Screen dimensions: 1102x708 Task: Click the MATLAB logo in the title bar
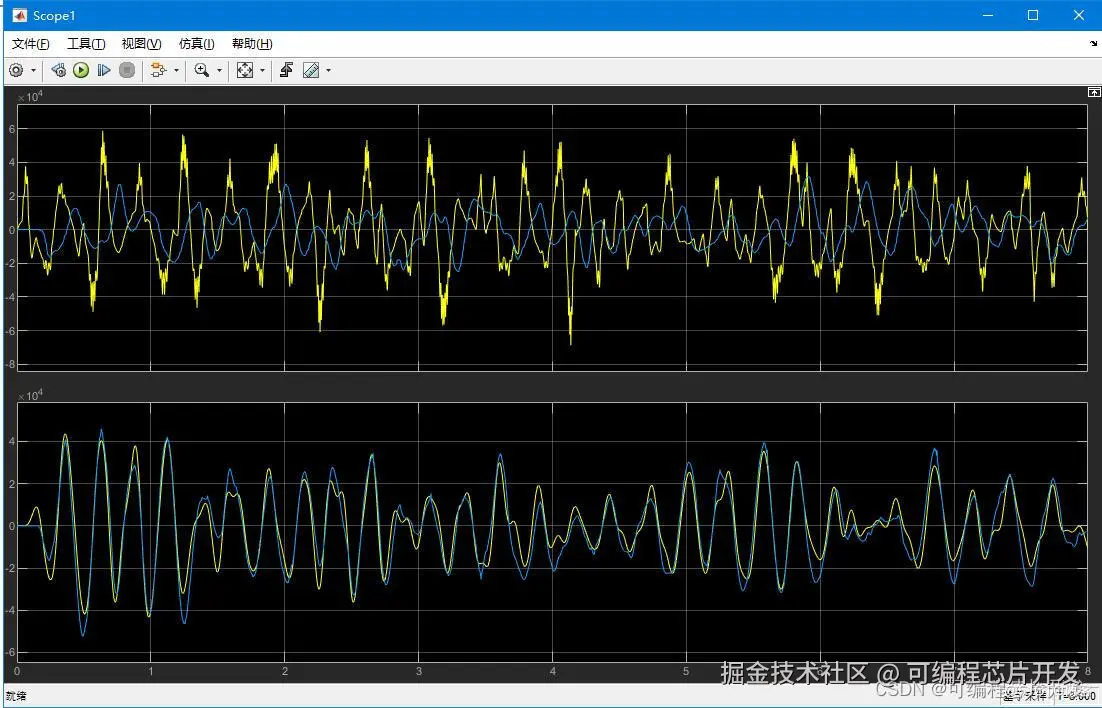coord(19,15)
